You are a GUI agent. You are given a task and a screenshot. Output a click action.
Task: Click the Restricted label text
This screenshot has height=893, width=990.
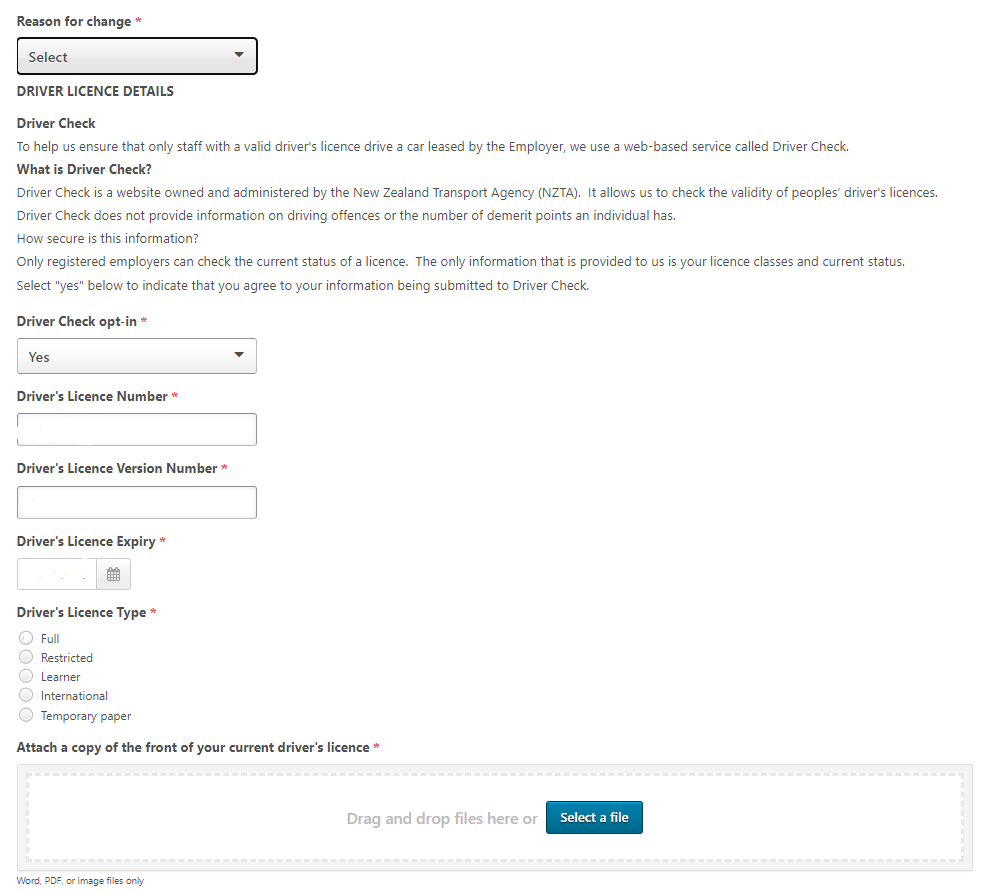(67, 657)
